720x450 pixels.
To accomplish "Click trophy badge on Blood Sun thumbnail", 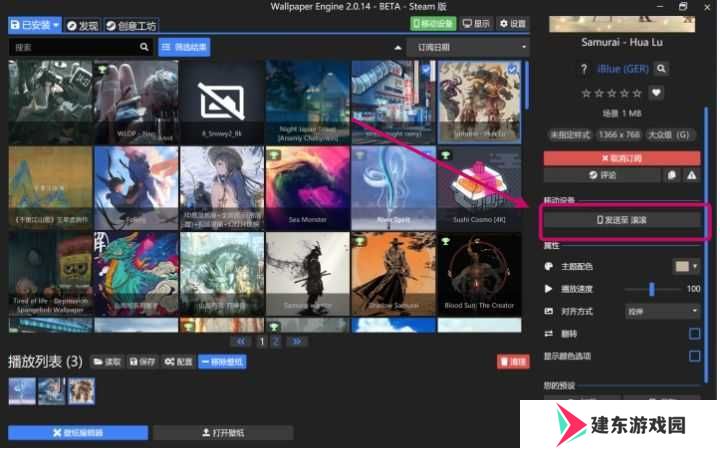I will 445,241.
